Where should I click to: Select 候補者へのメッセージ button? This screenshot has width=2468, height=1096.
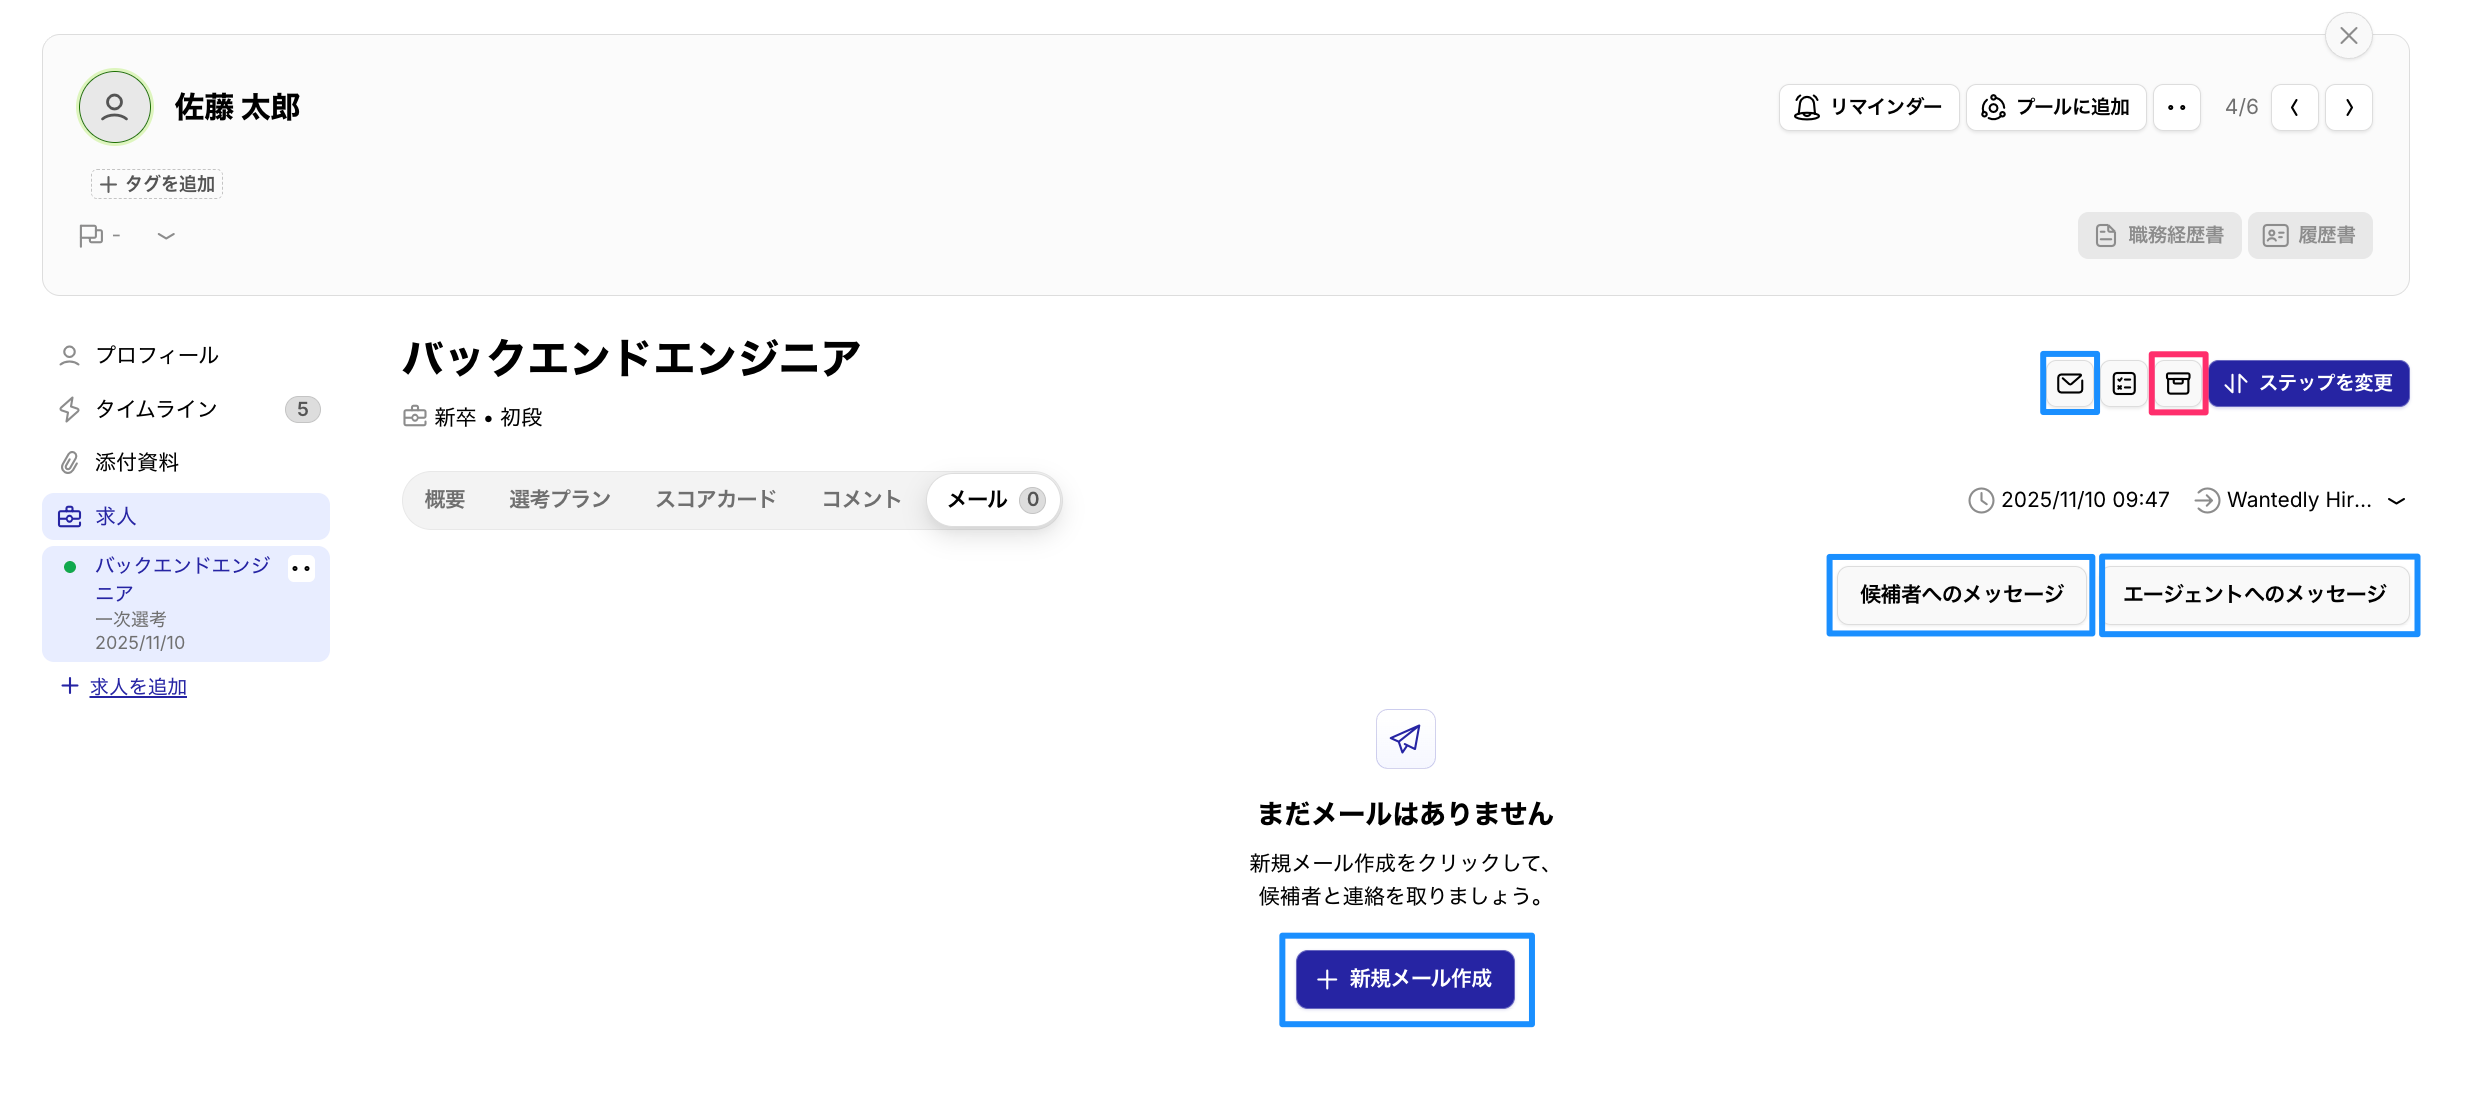click(x=1961, y=594)
